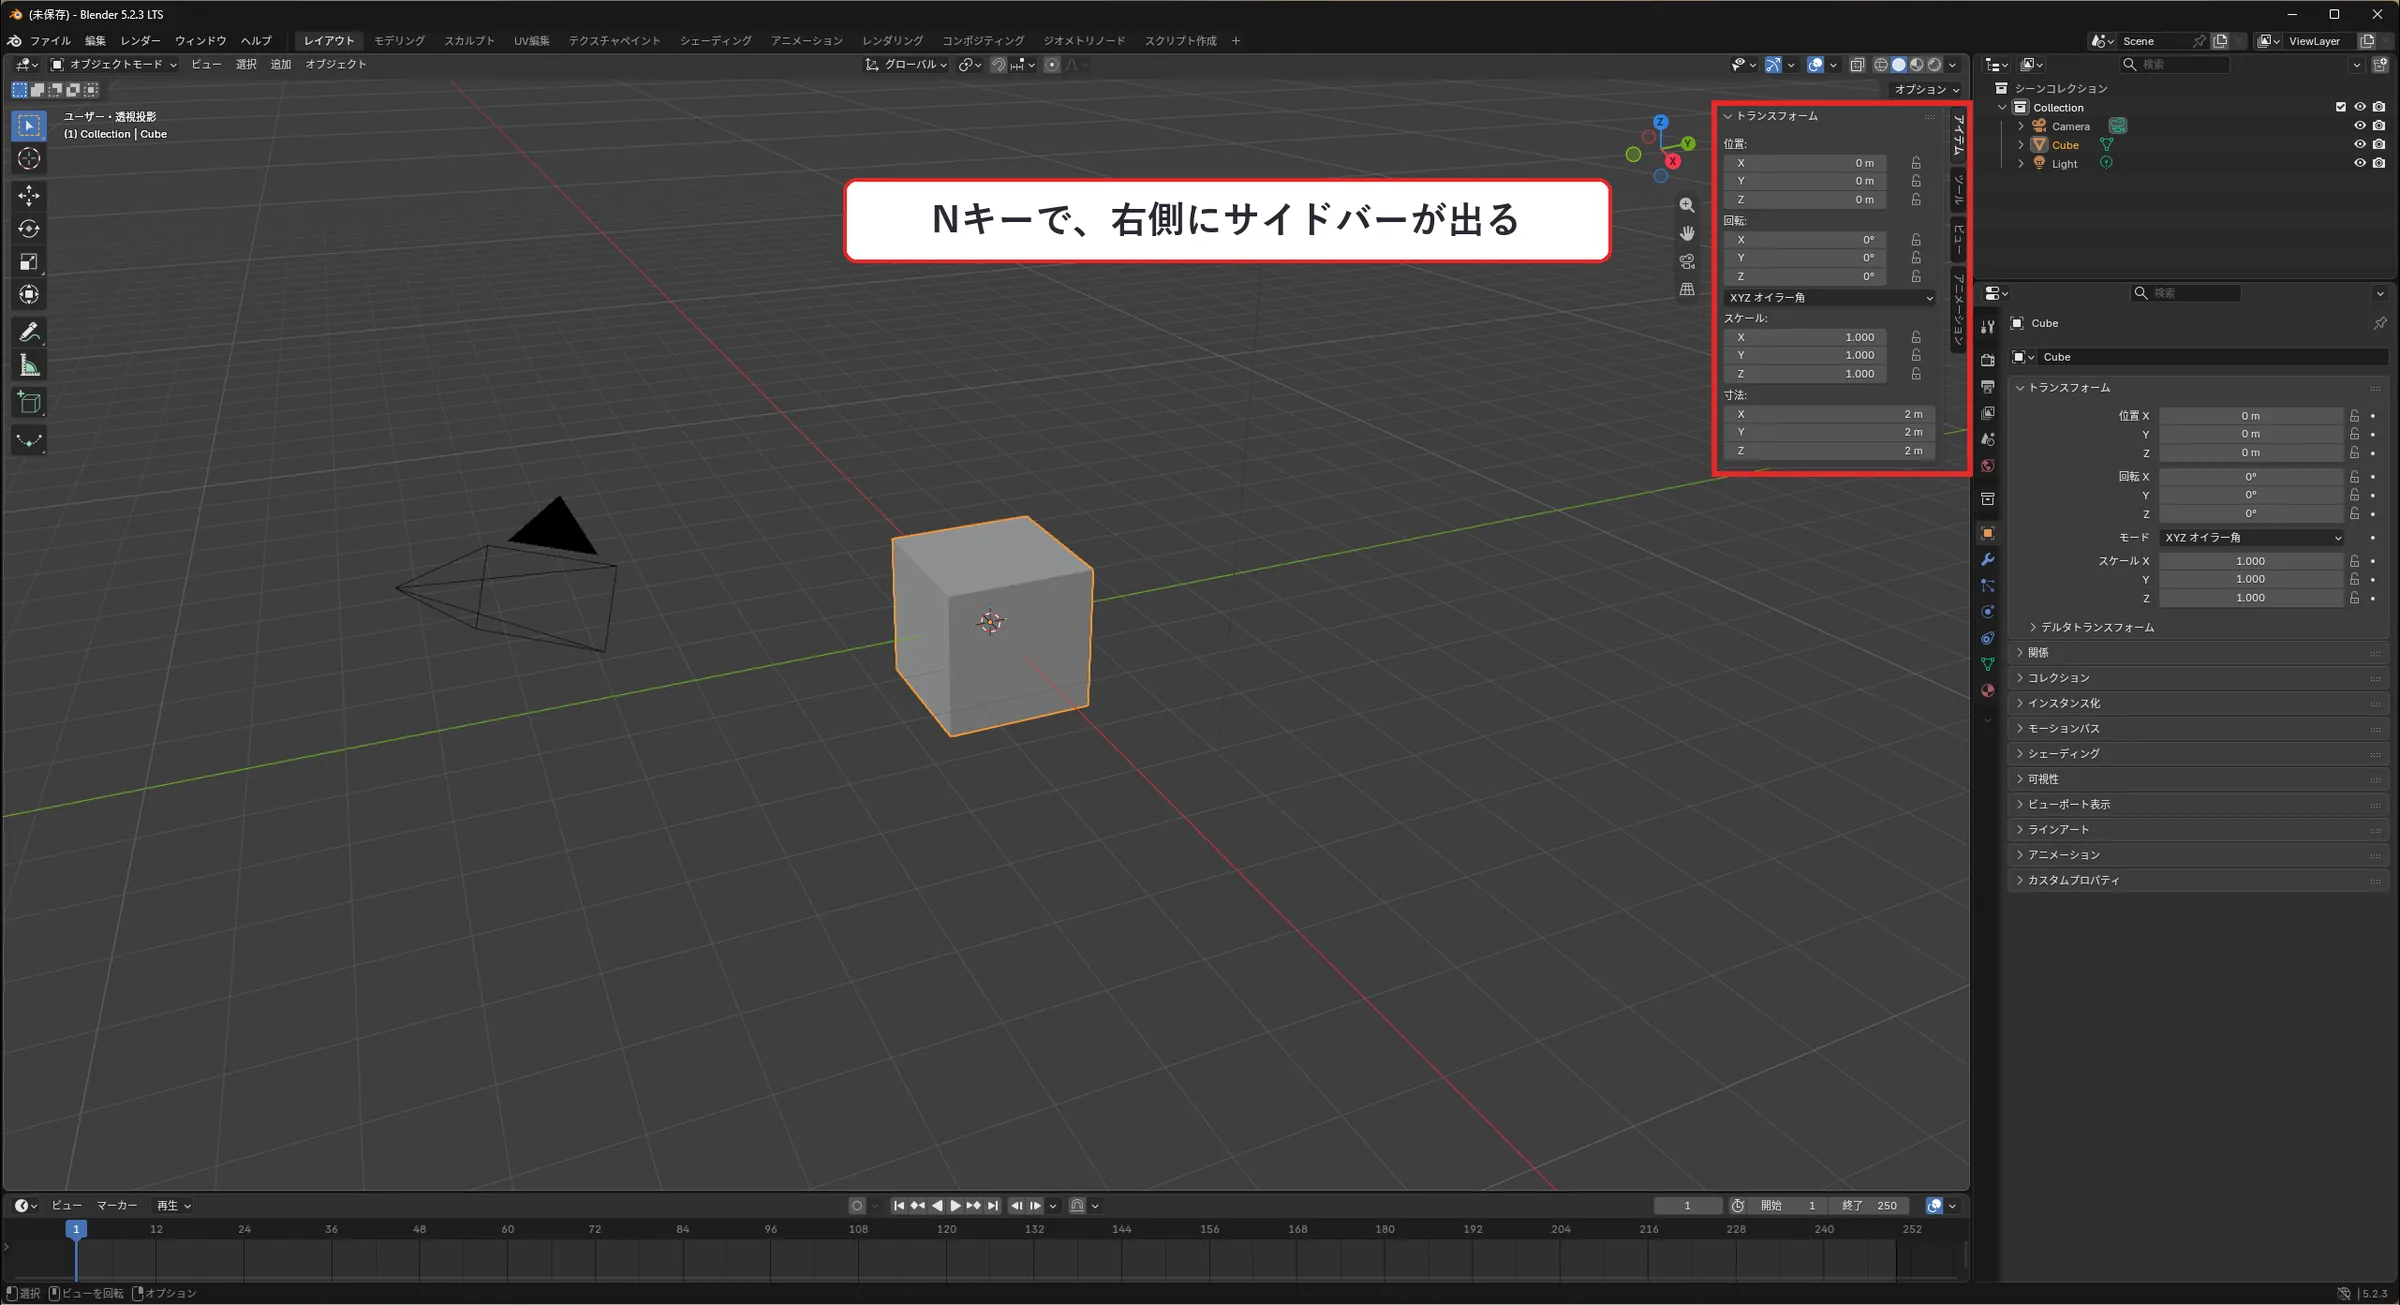This screenshot has width=2400, height=1305.
Task: Select the Scale tool
Action: tap(29, 262)
